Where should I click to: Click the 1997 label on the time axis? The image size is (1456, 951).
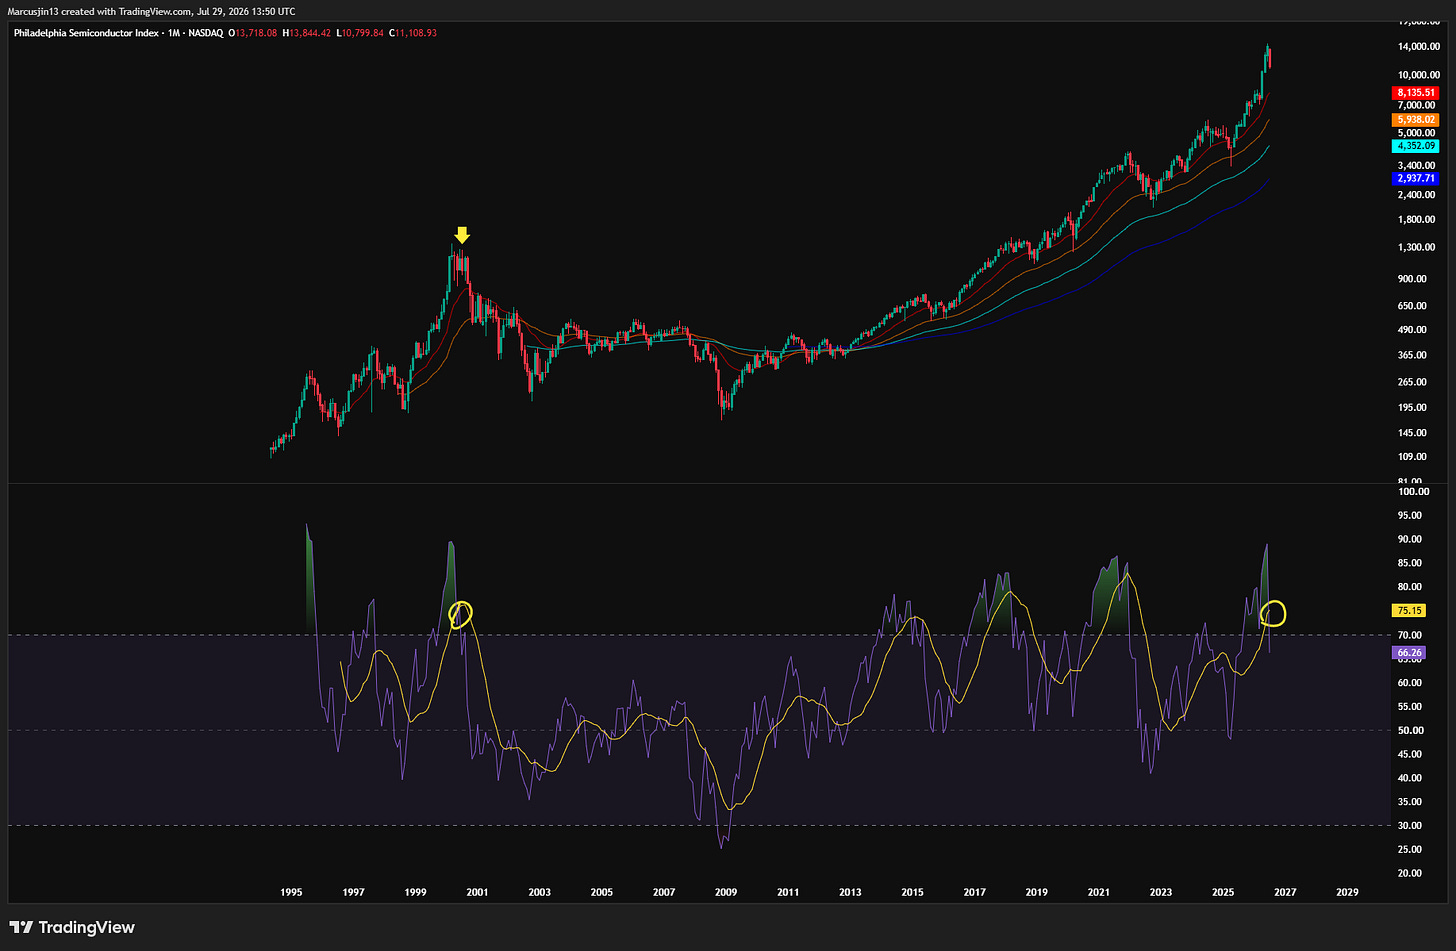click(x=353, y=892)
